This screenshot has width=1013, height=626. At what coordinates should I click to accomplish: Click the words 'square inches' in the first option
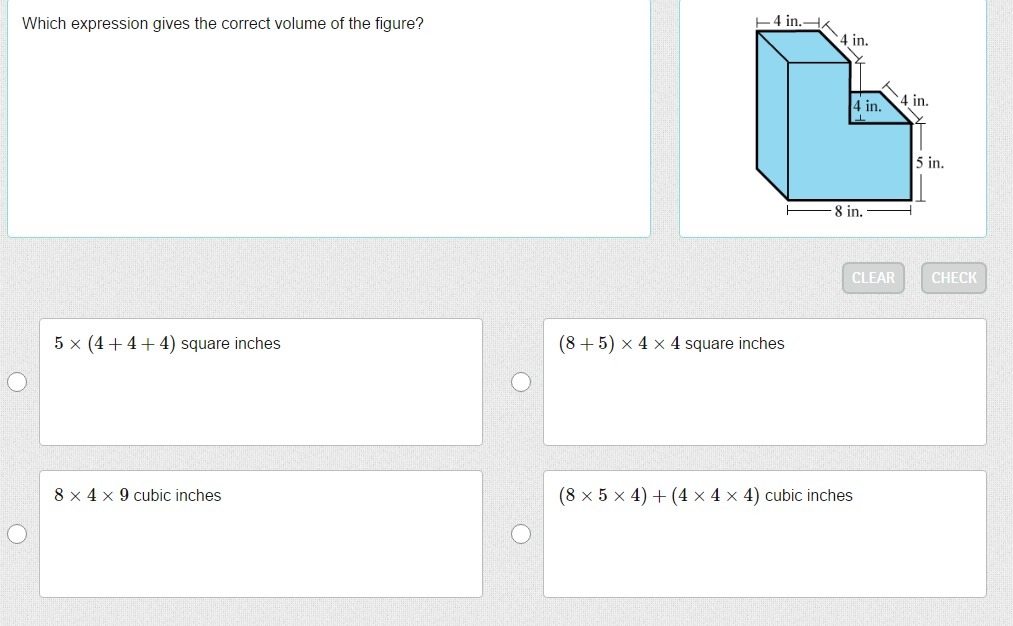pos(231,344)
